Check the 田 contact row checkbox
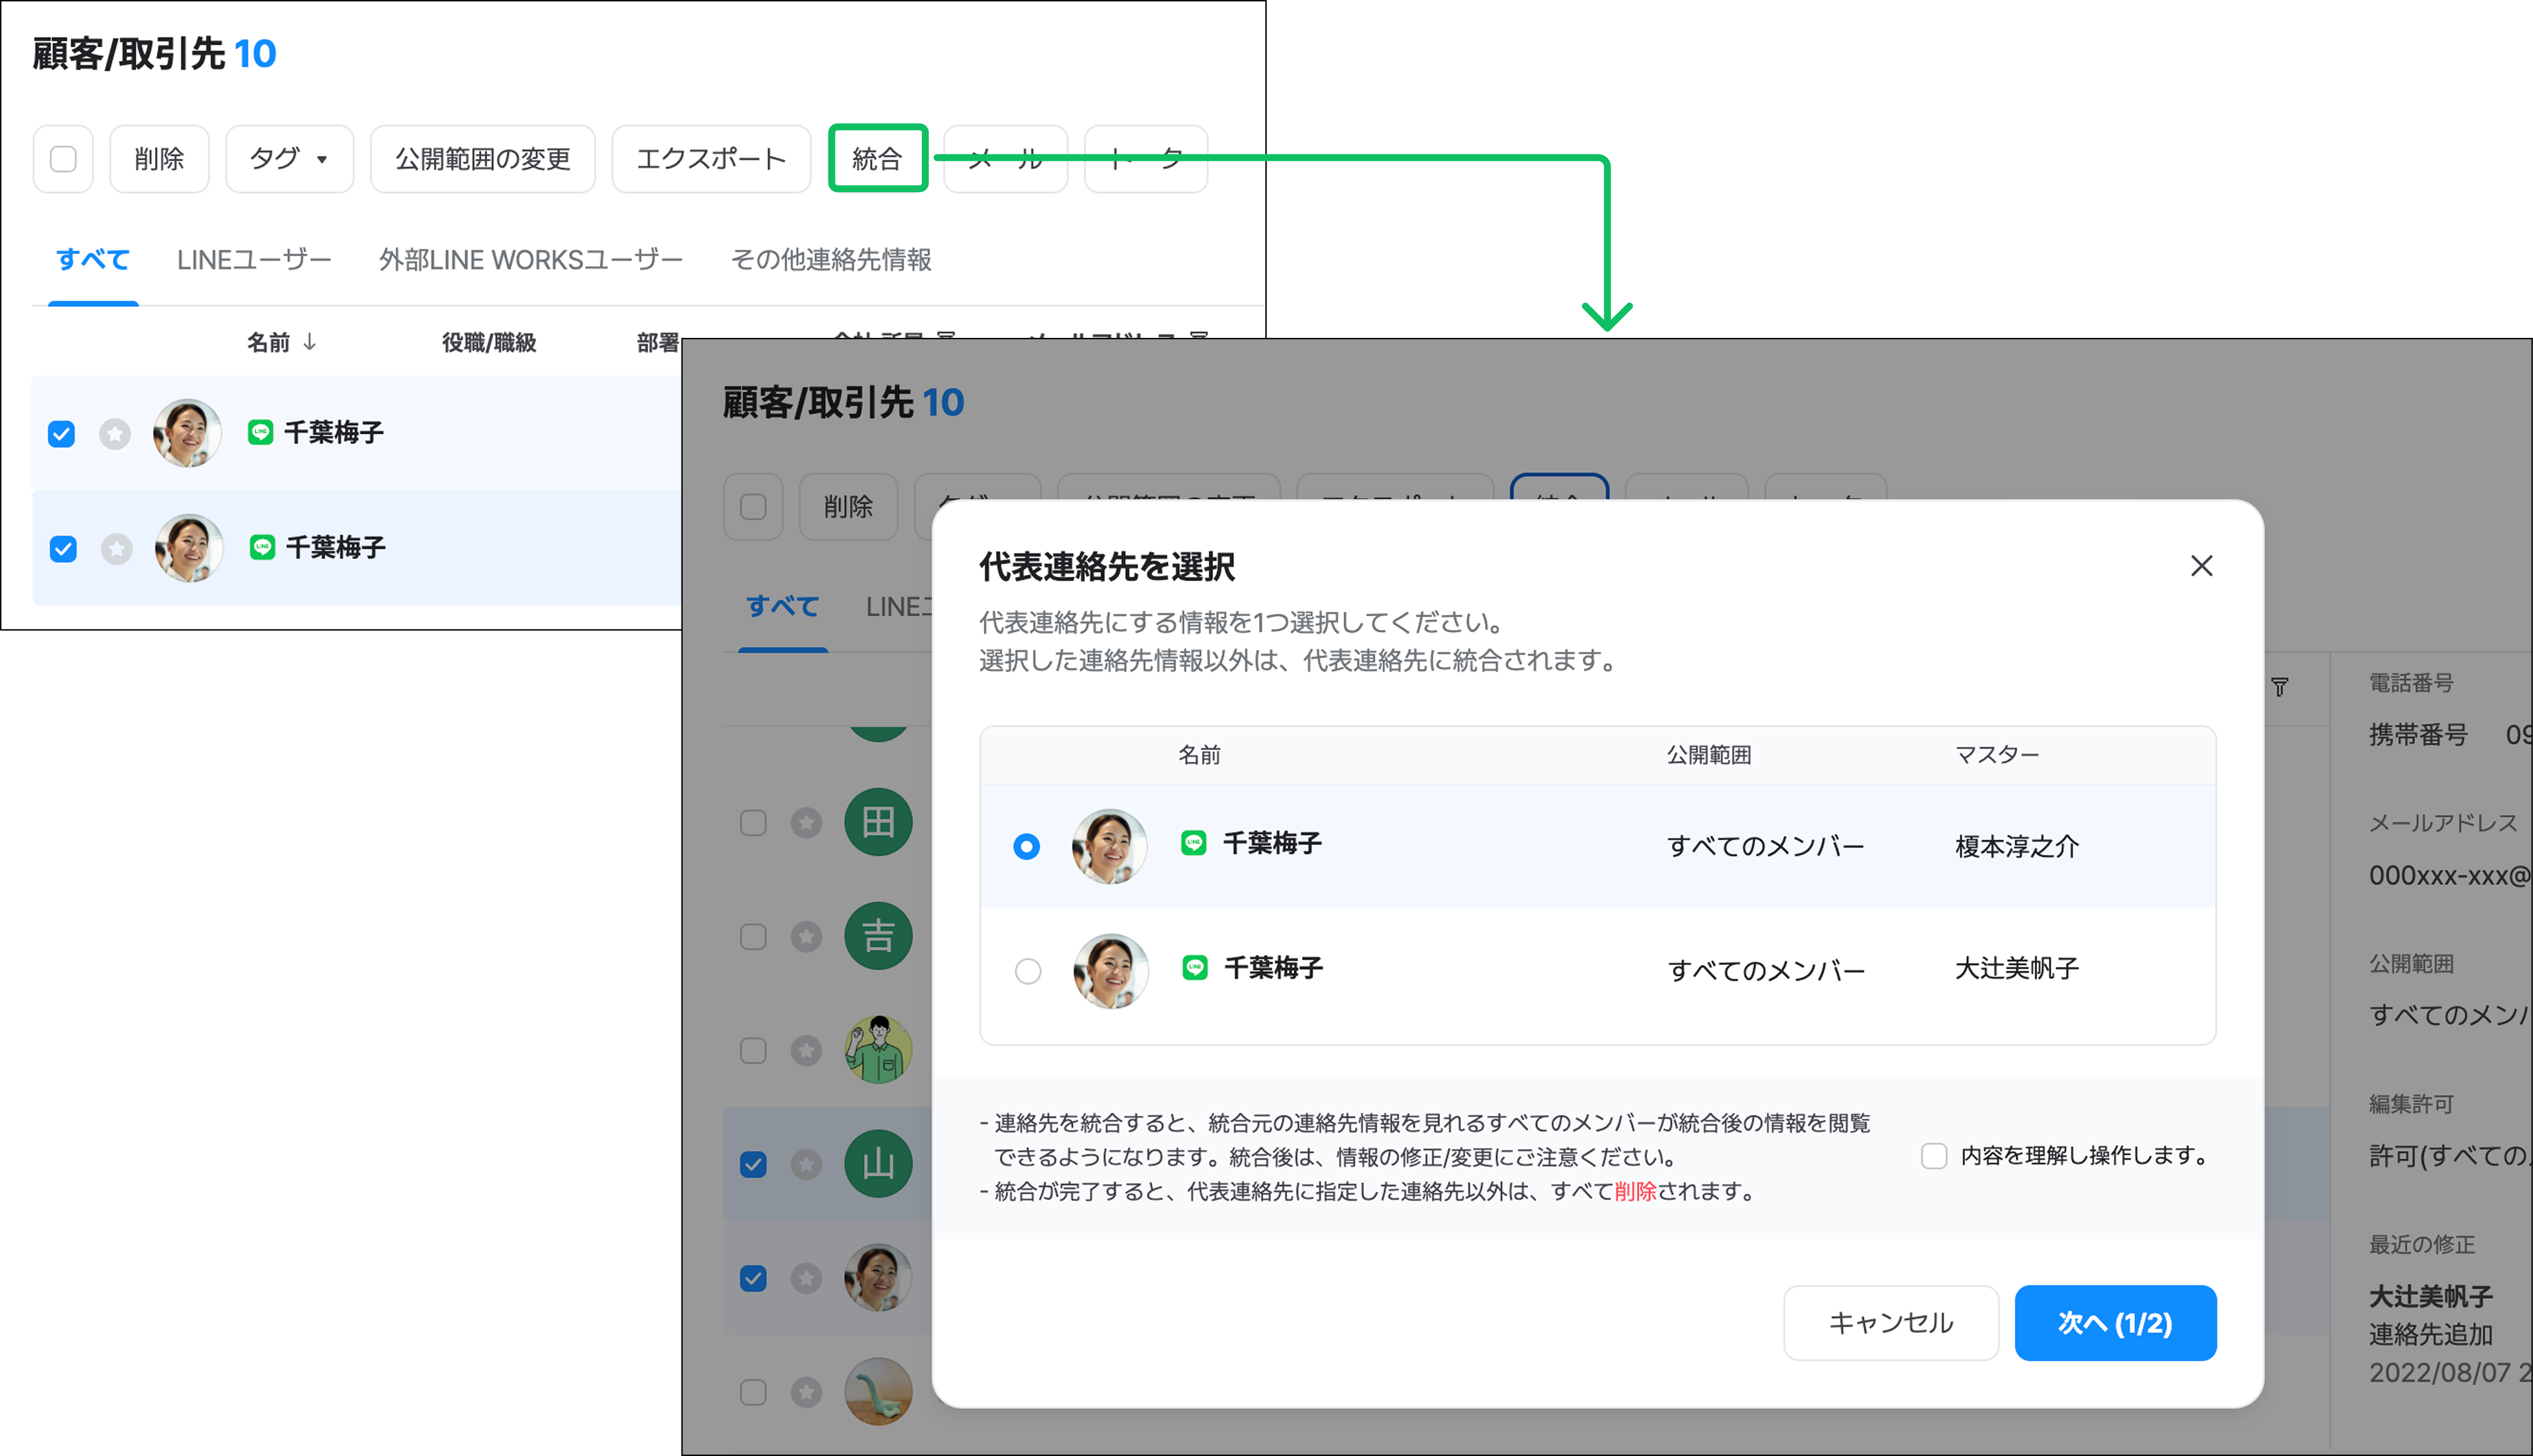The width and height of the screenshot is (2533, 1456). [x=753, y=823]
